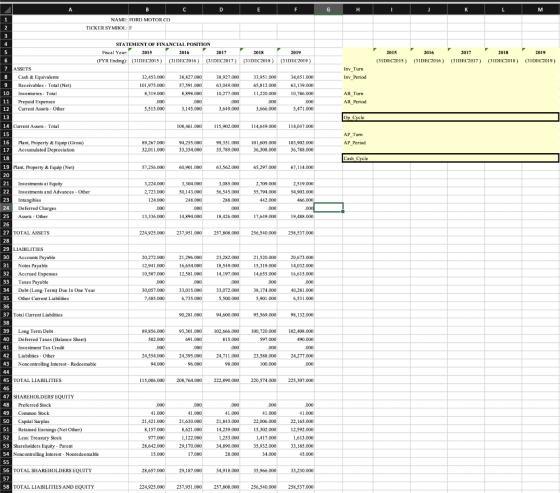Select row 58 header
The image size is (560, 493).
[6, 487]
